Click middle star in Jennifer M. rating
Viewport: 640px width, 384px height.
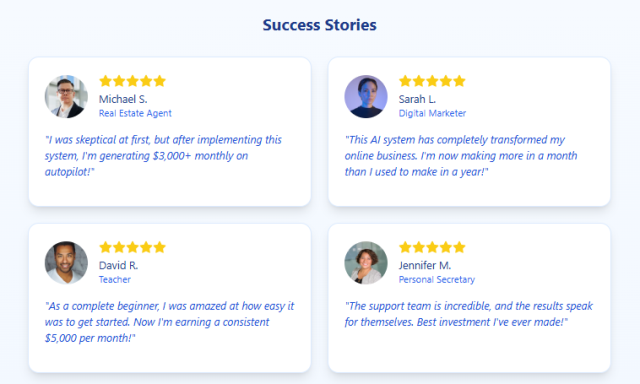click(432, 247)
